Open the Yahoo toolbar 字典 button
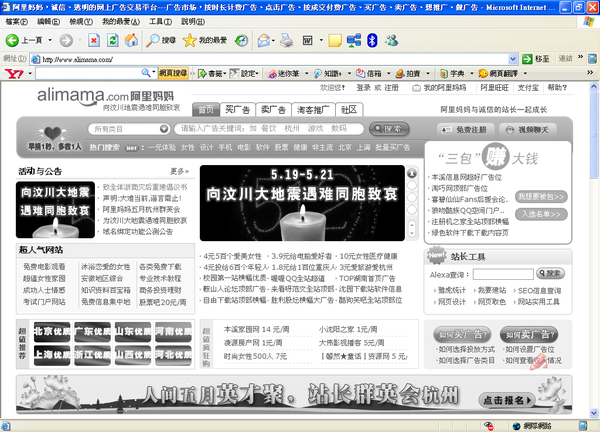Viewport: 600px width, 432px height. pos(453,73)
